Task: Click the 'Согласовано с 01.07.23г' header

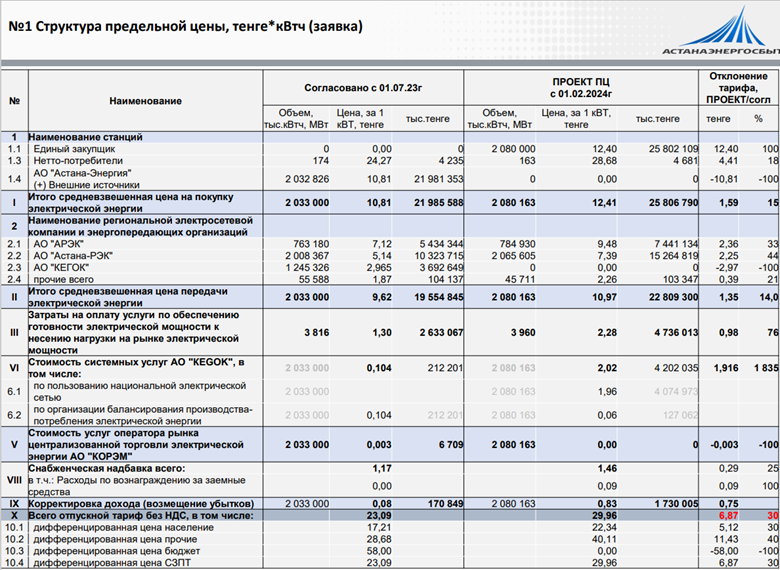Action: (x=363, y=88)
